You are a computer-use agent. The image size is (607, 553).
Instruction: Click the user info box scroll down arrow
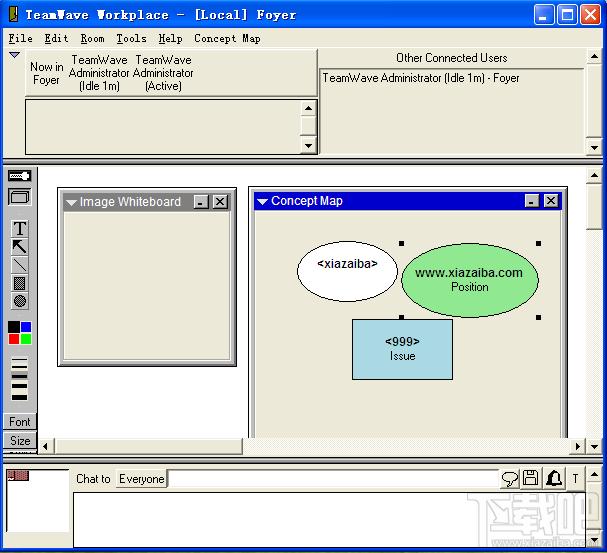pyautogui.click(x=308, y=146)
